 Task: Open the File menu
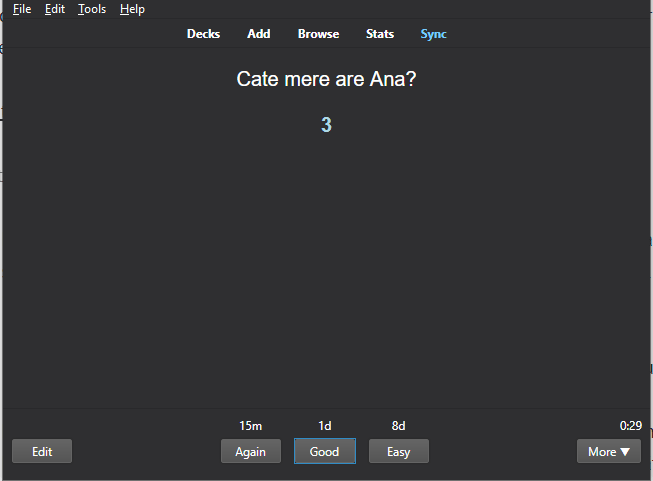(22, 9)
